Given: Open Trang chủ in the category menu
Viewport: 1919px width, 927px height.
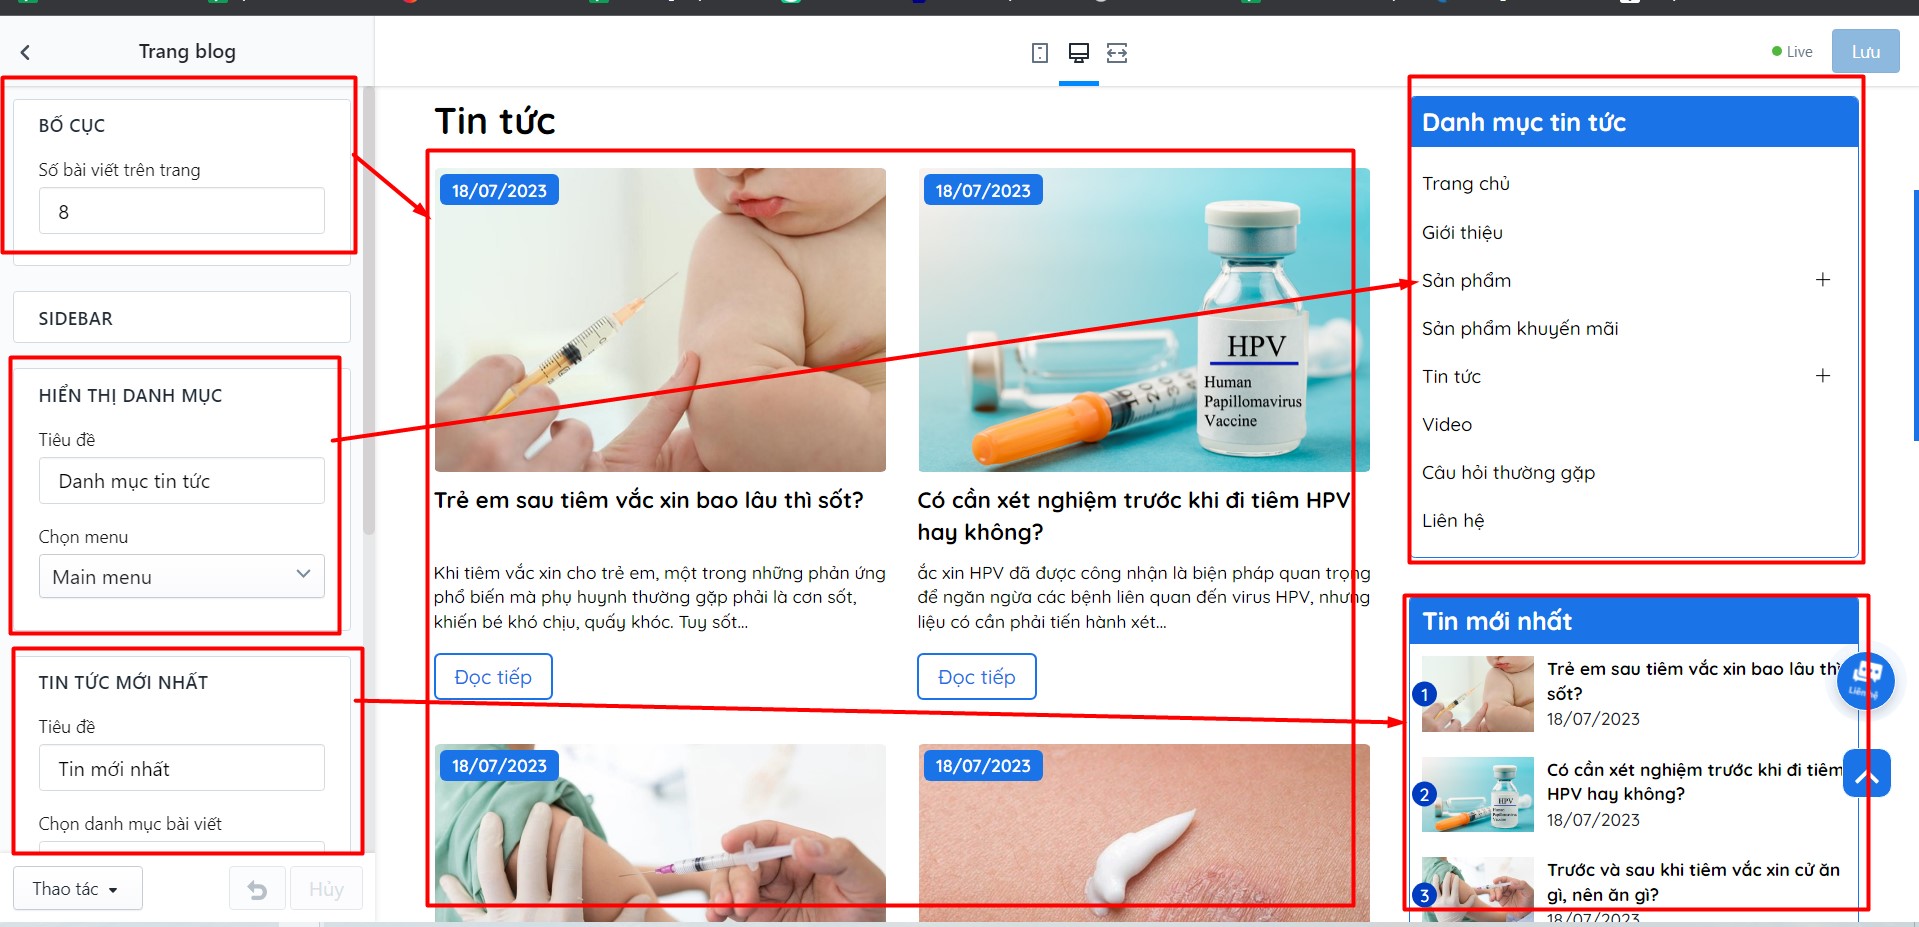Looking at the screenshot, I should 1466,184.
